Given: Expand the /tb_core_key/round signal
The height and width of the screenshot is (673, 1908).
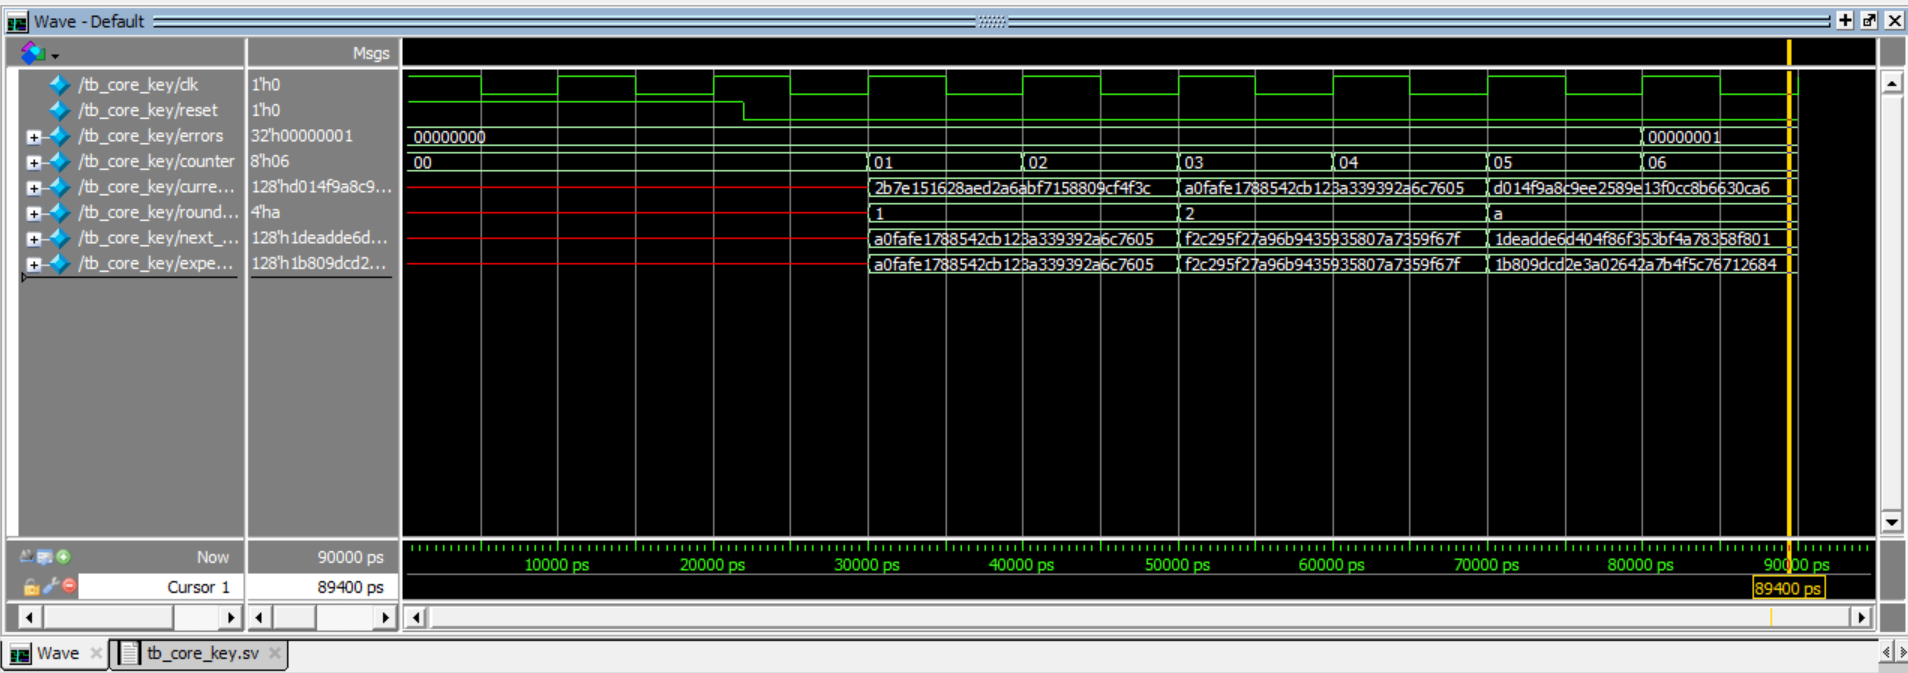Looking at the screenshot, I should (x=34, y=213).
